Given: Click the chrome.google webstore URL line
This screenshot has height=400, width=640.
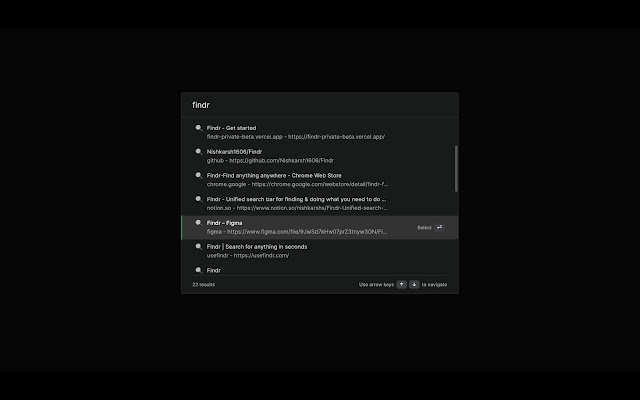Looking at the screenshot, I should point(297,184).
